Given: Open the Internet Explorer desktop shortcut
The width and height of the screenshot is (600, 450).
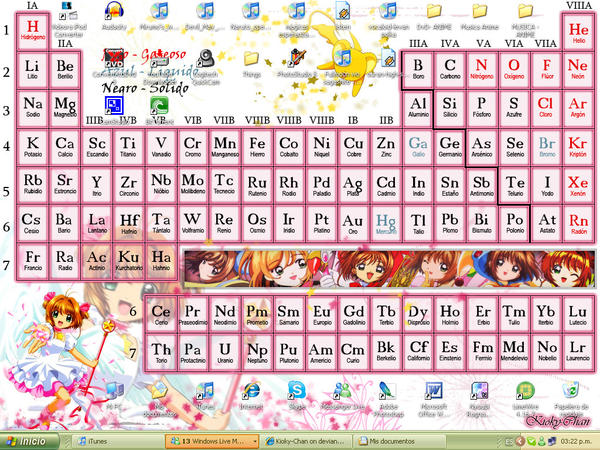Looking at the screenshot, I should pos(251,390).
